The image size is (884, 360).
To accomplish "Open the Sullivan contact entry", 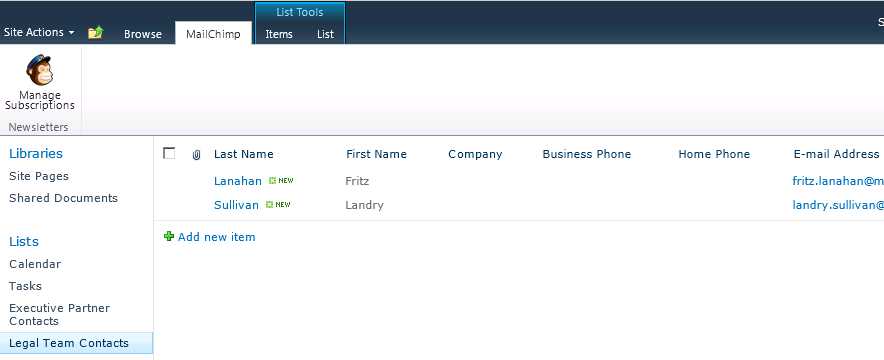I will (x=236, y=205).
